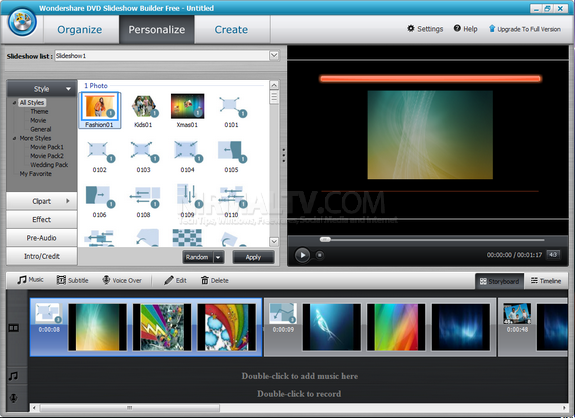Image resolution: width=575 pixels, height=418 pixels.
Task: Open the Effect panel
Action: [x=41, y=219]
